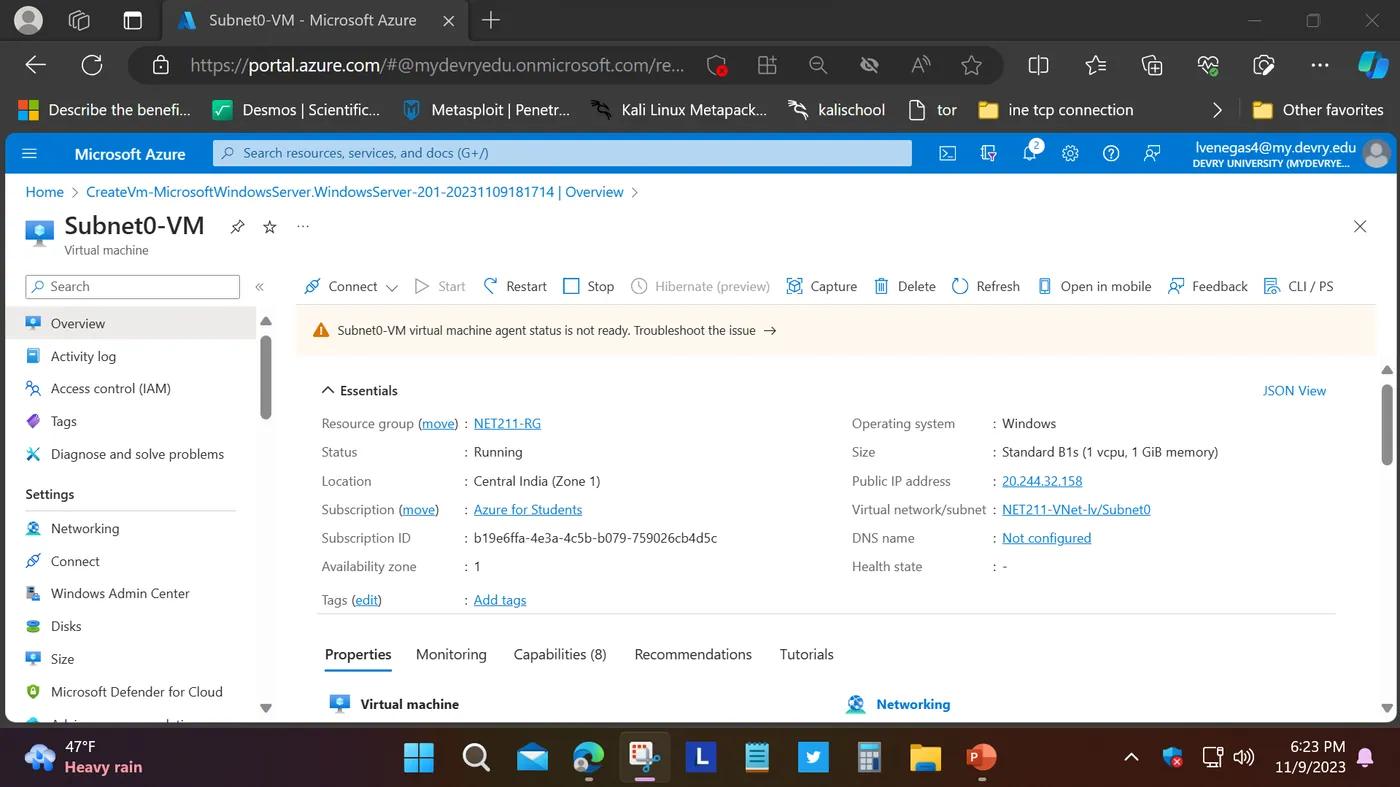Open Windows Start button on taskbar
1400x787 pixels.
(419, 757)
